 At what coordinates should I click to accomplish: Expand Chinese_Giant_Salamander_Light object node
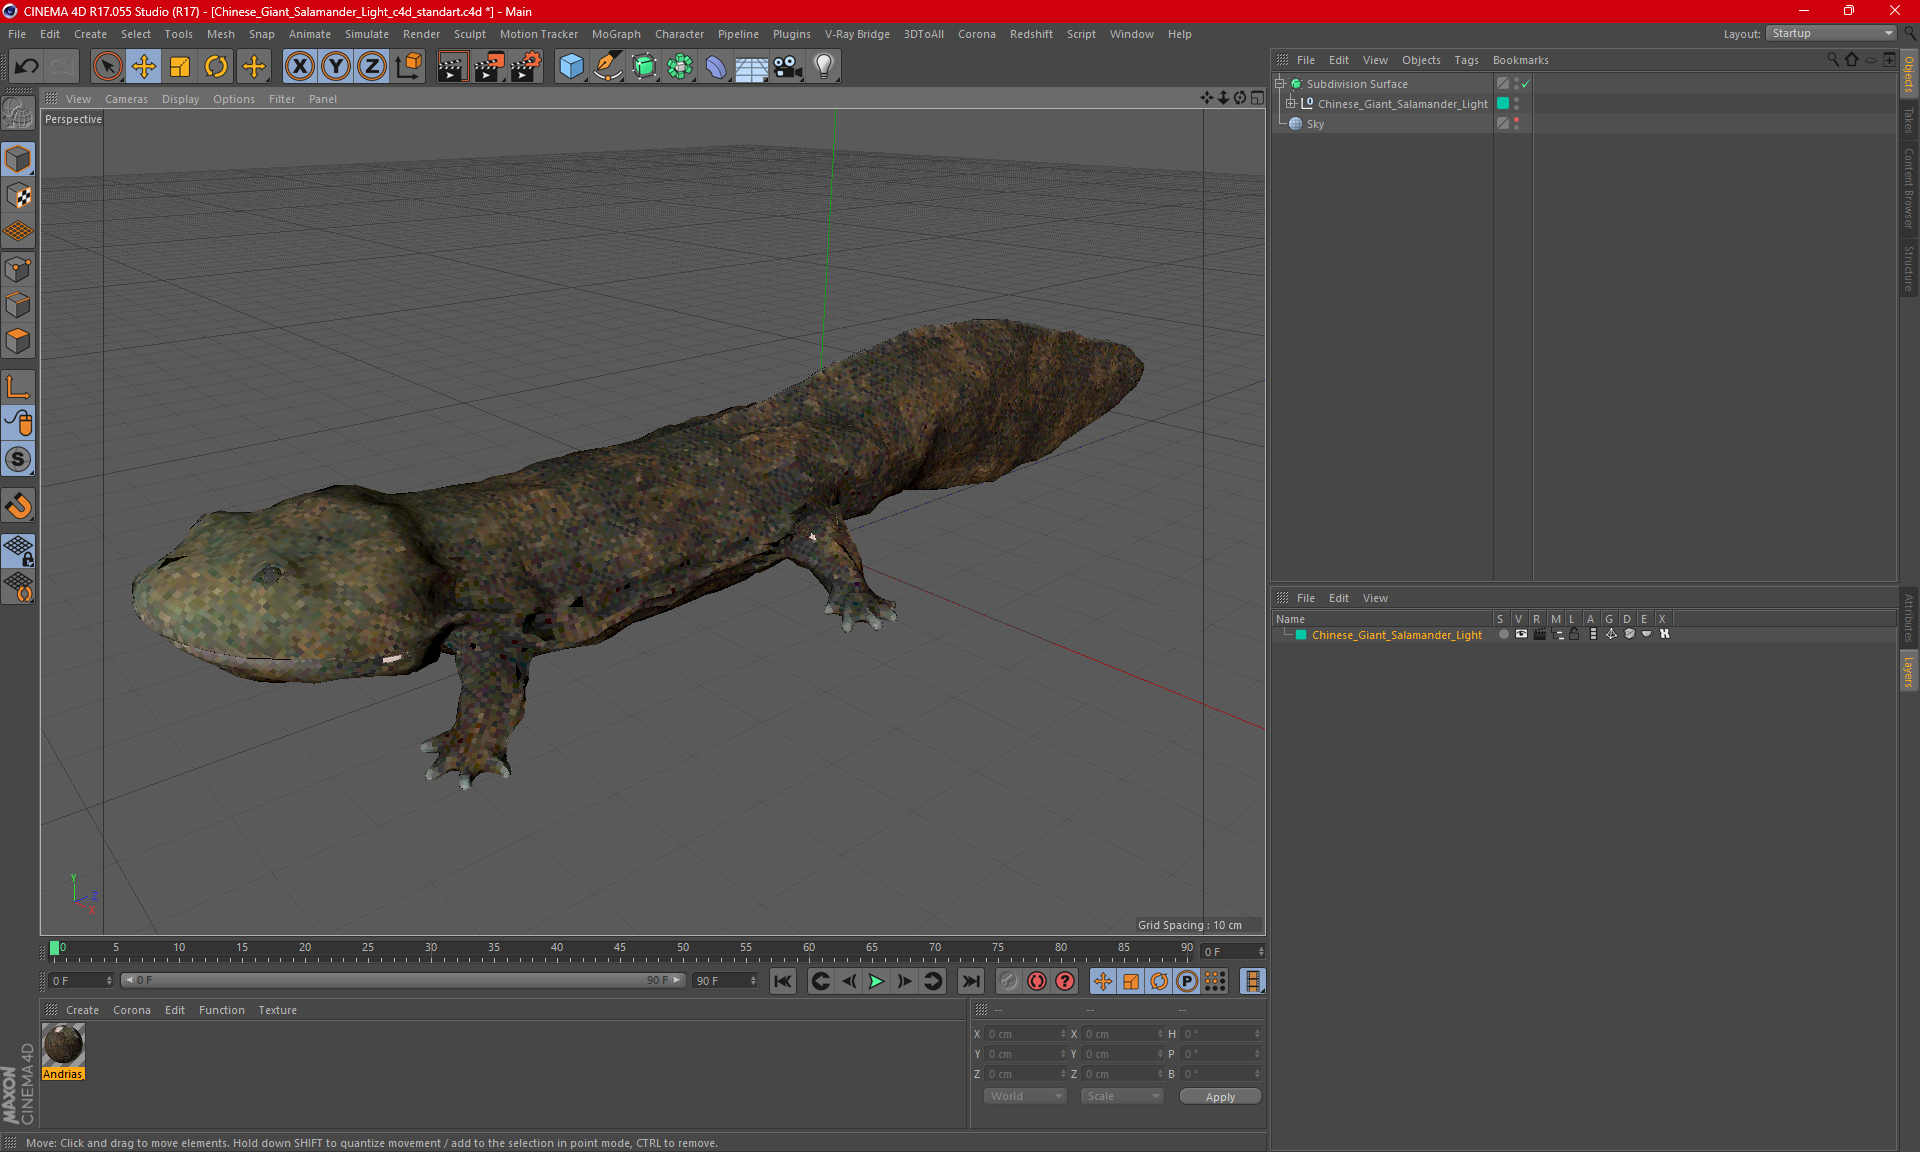coord(1291,103)
